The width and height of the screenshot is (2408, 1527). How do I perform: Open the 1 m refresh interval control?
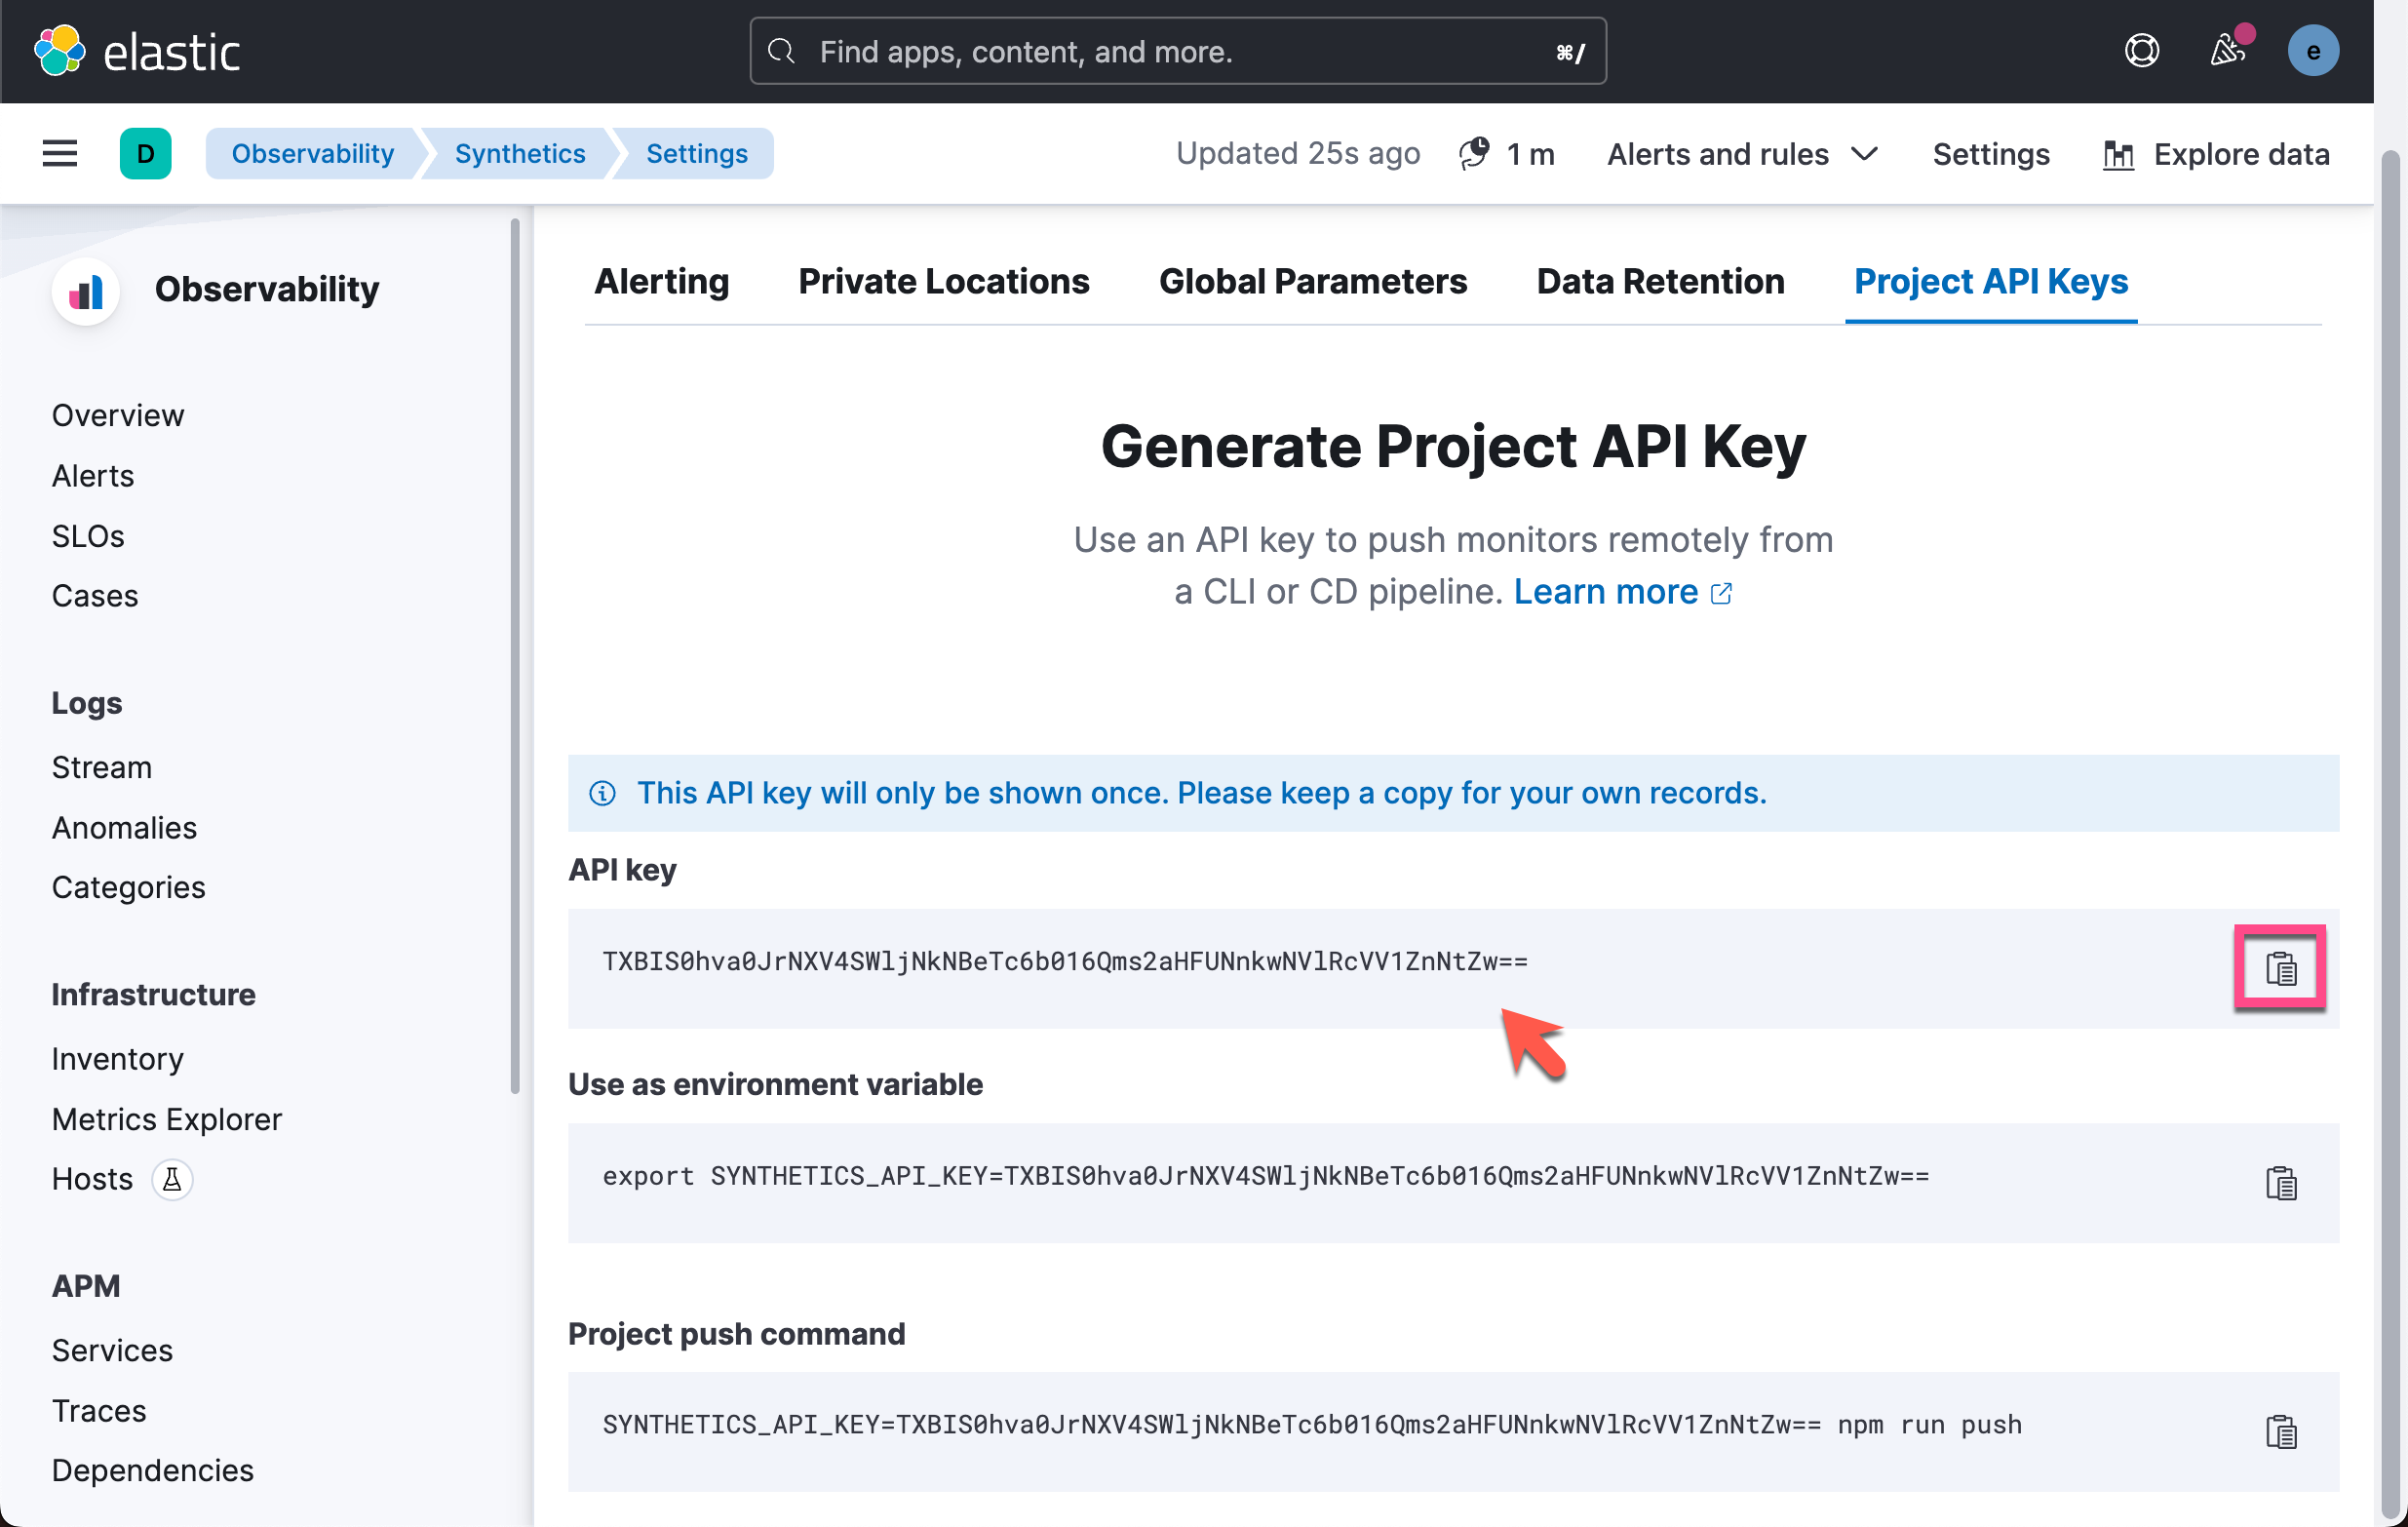(x=1508, y=154)
